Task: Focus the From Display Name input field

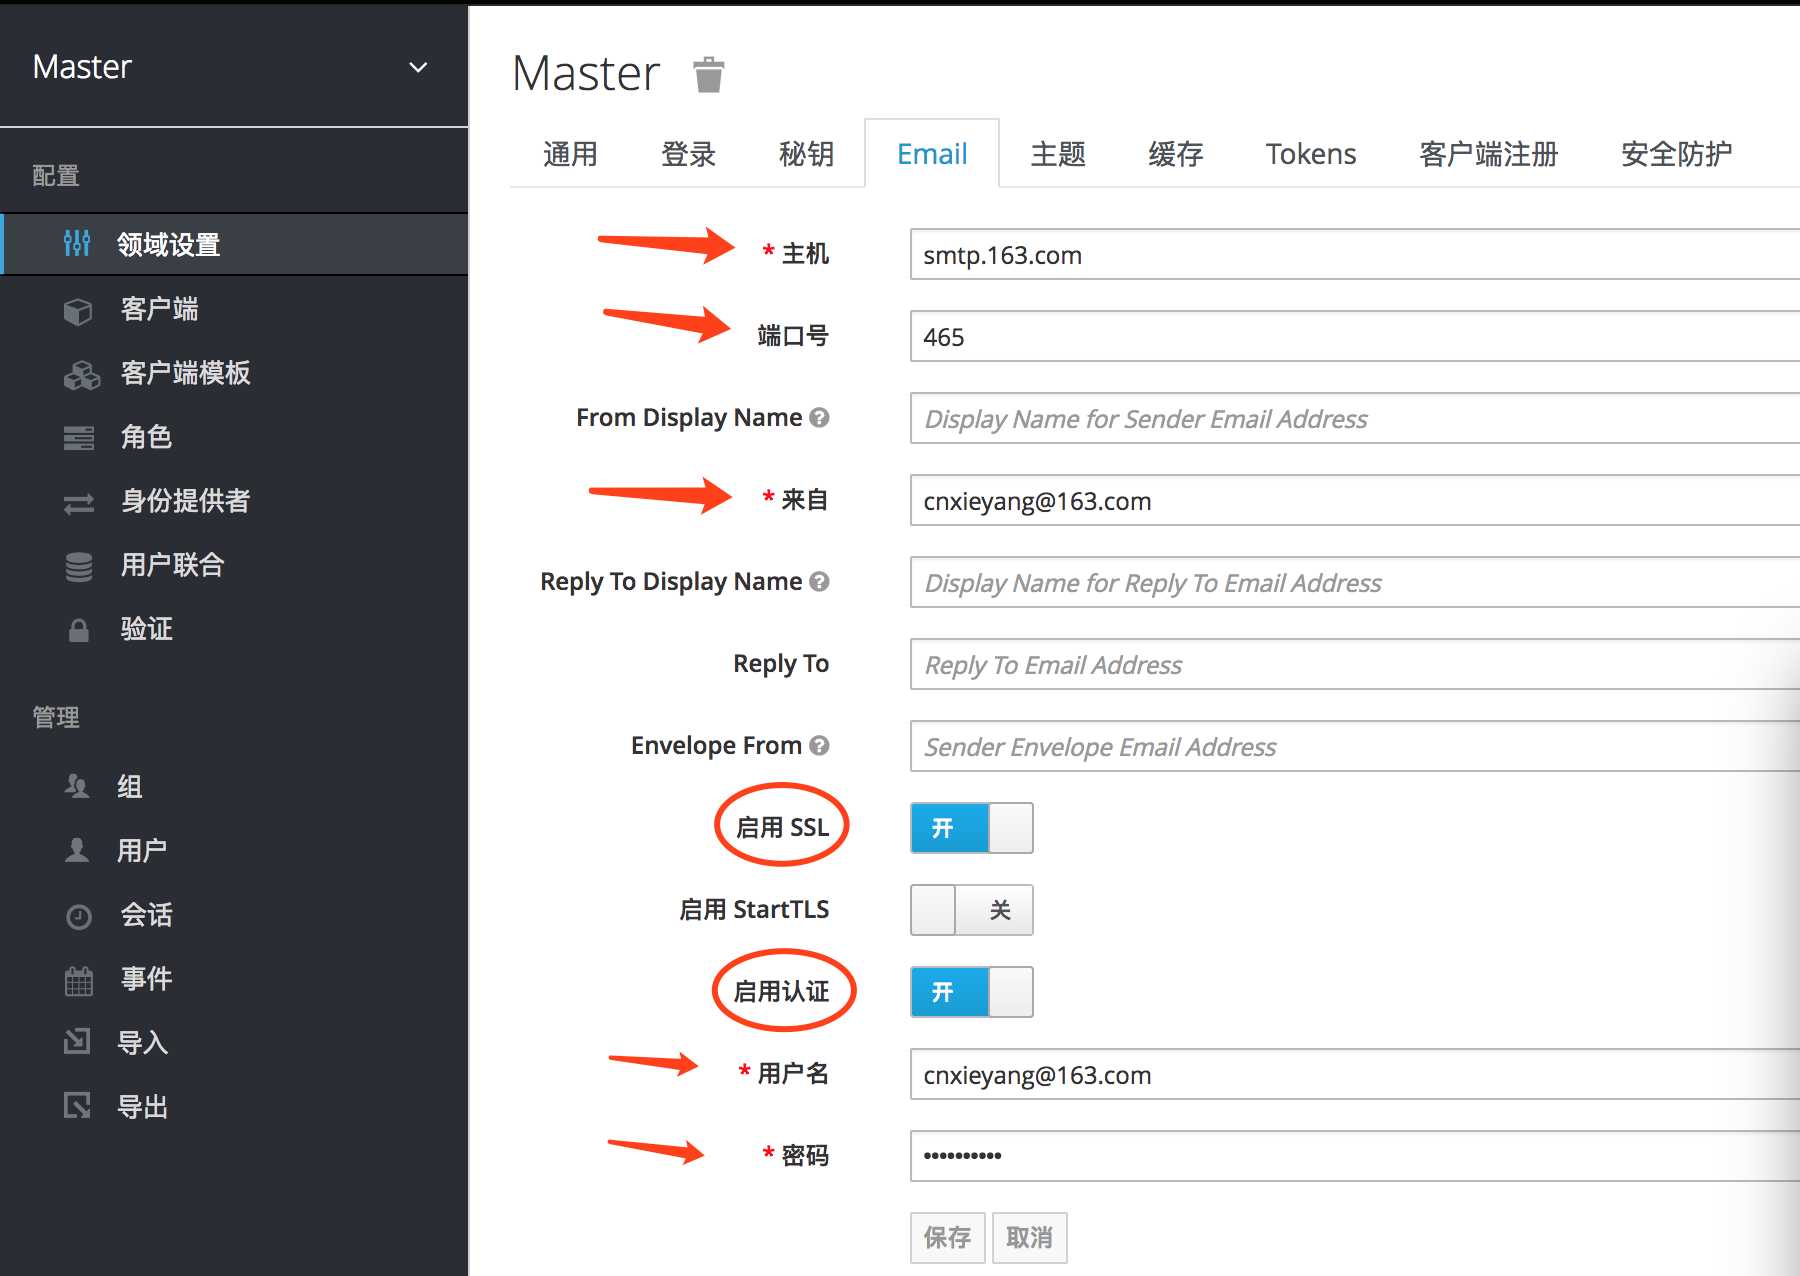Action: click(1355, 419)
